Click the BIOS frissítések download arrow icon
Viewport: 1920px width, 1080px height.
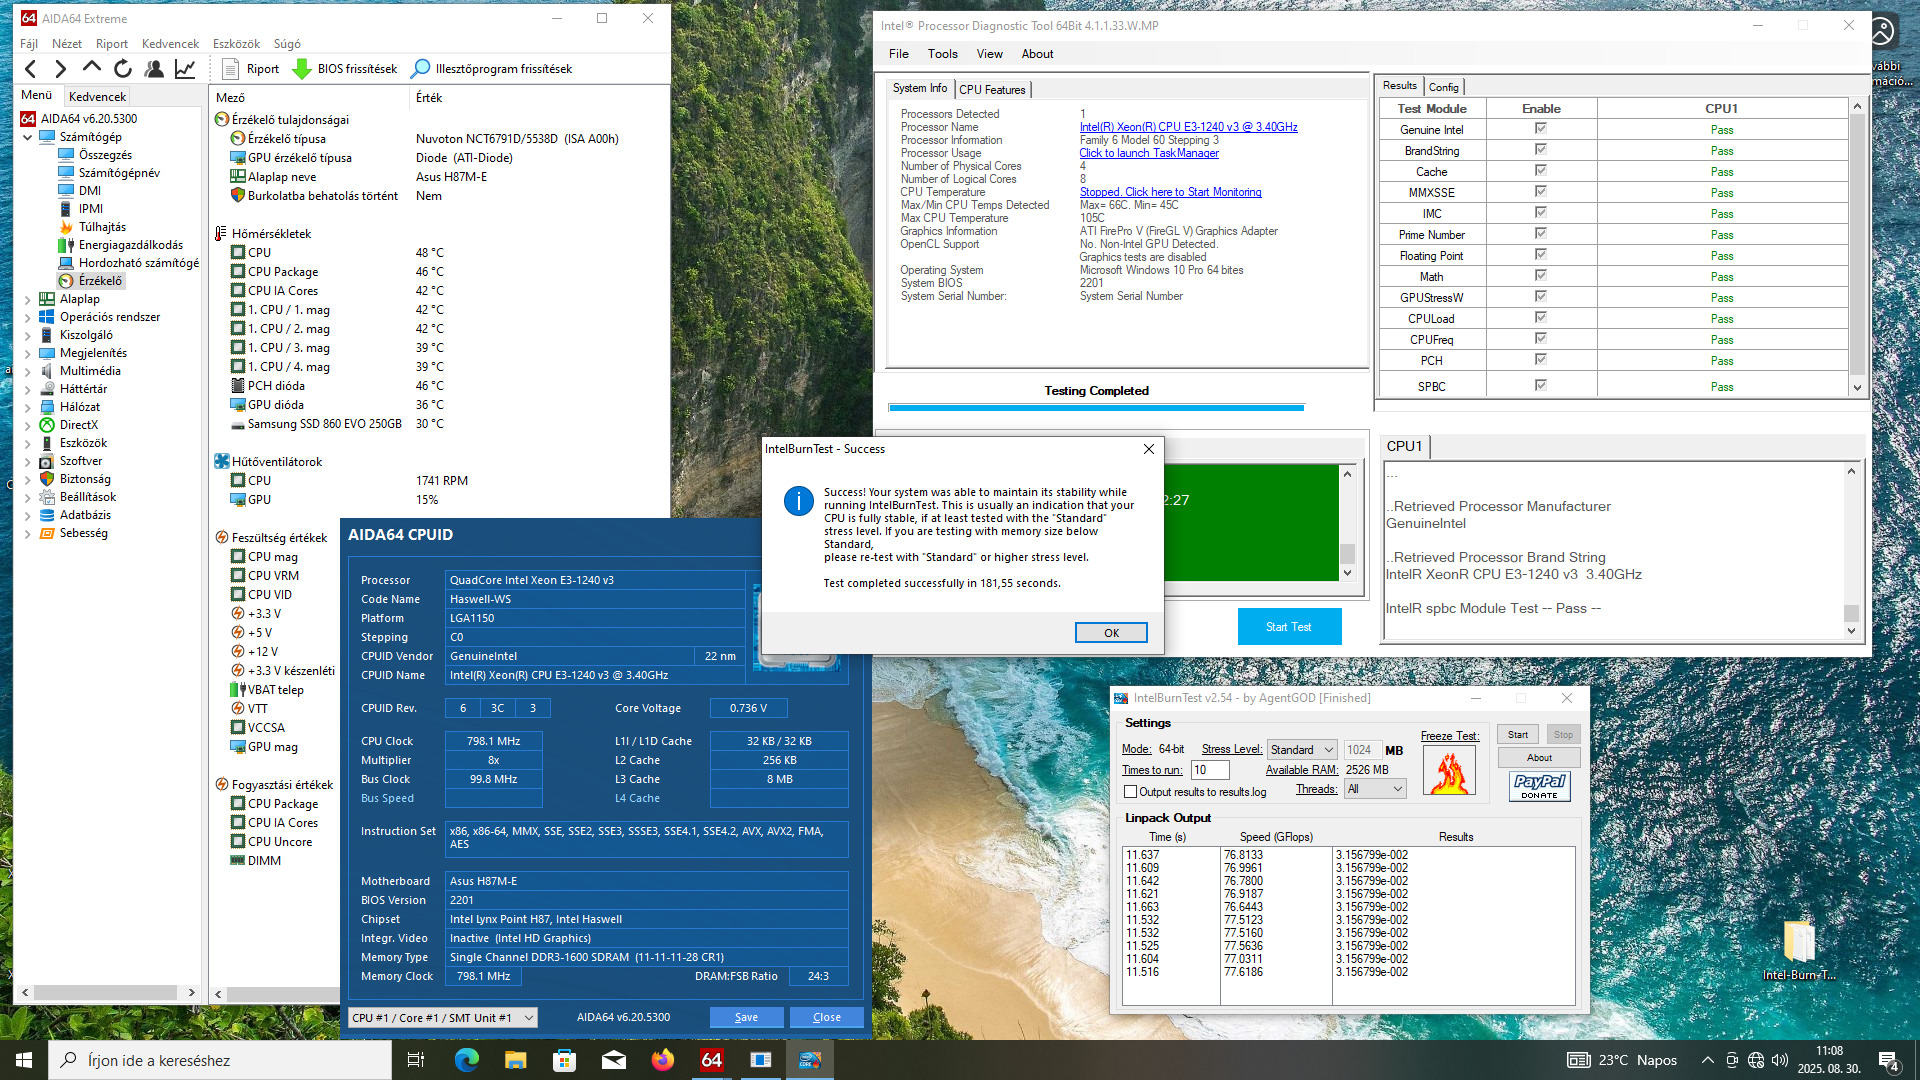click(x=302, y=69)
